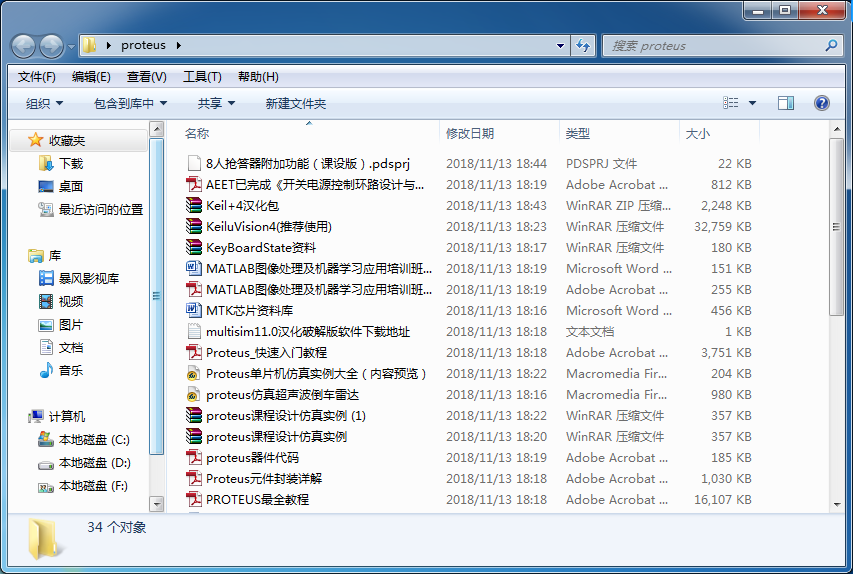Open the 工具(T) menu

(202, 77)
